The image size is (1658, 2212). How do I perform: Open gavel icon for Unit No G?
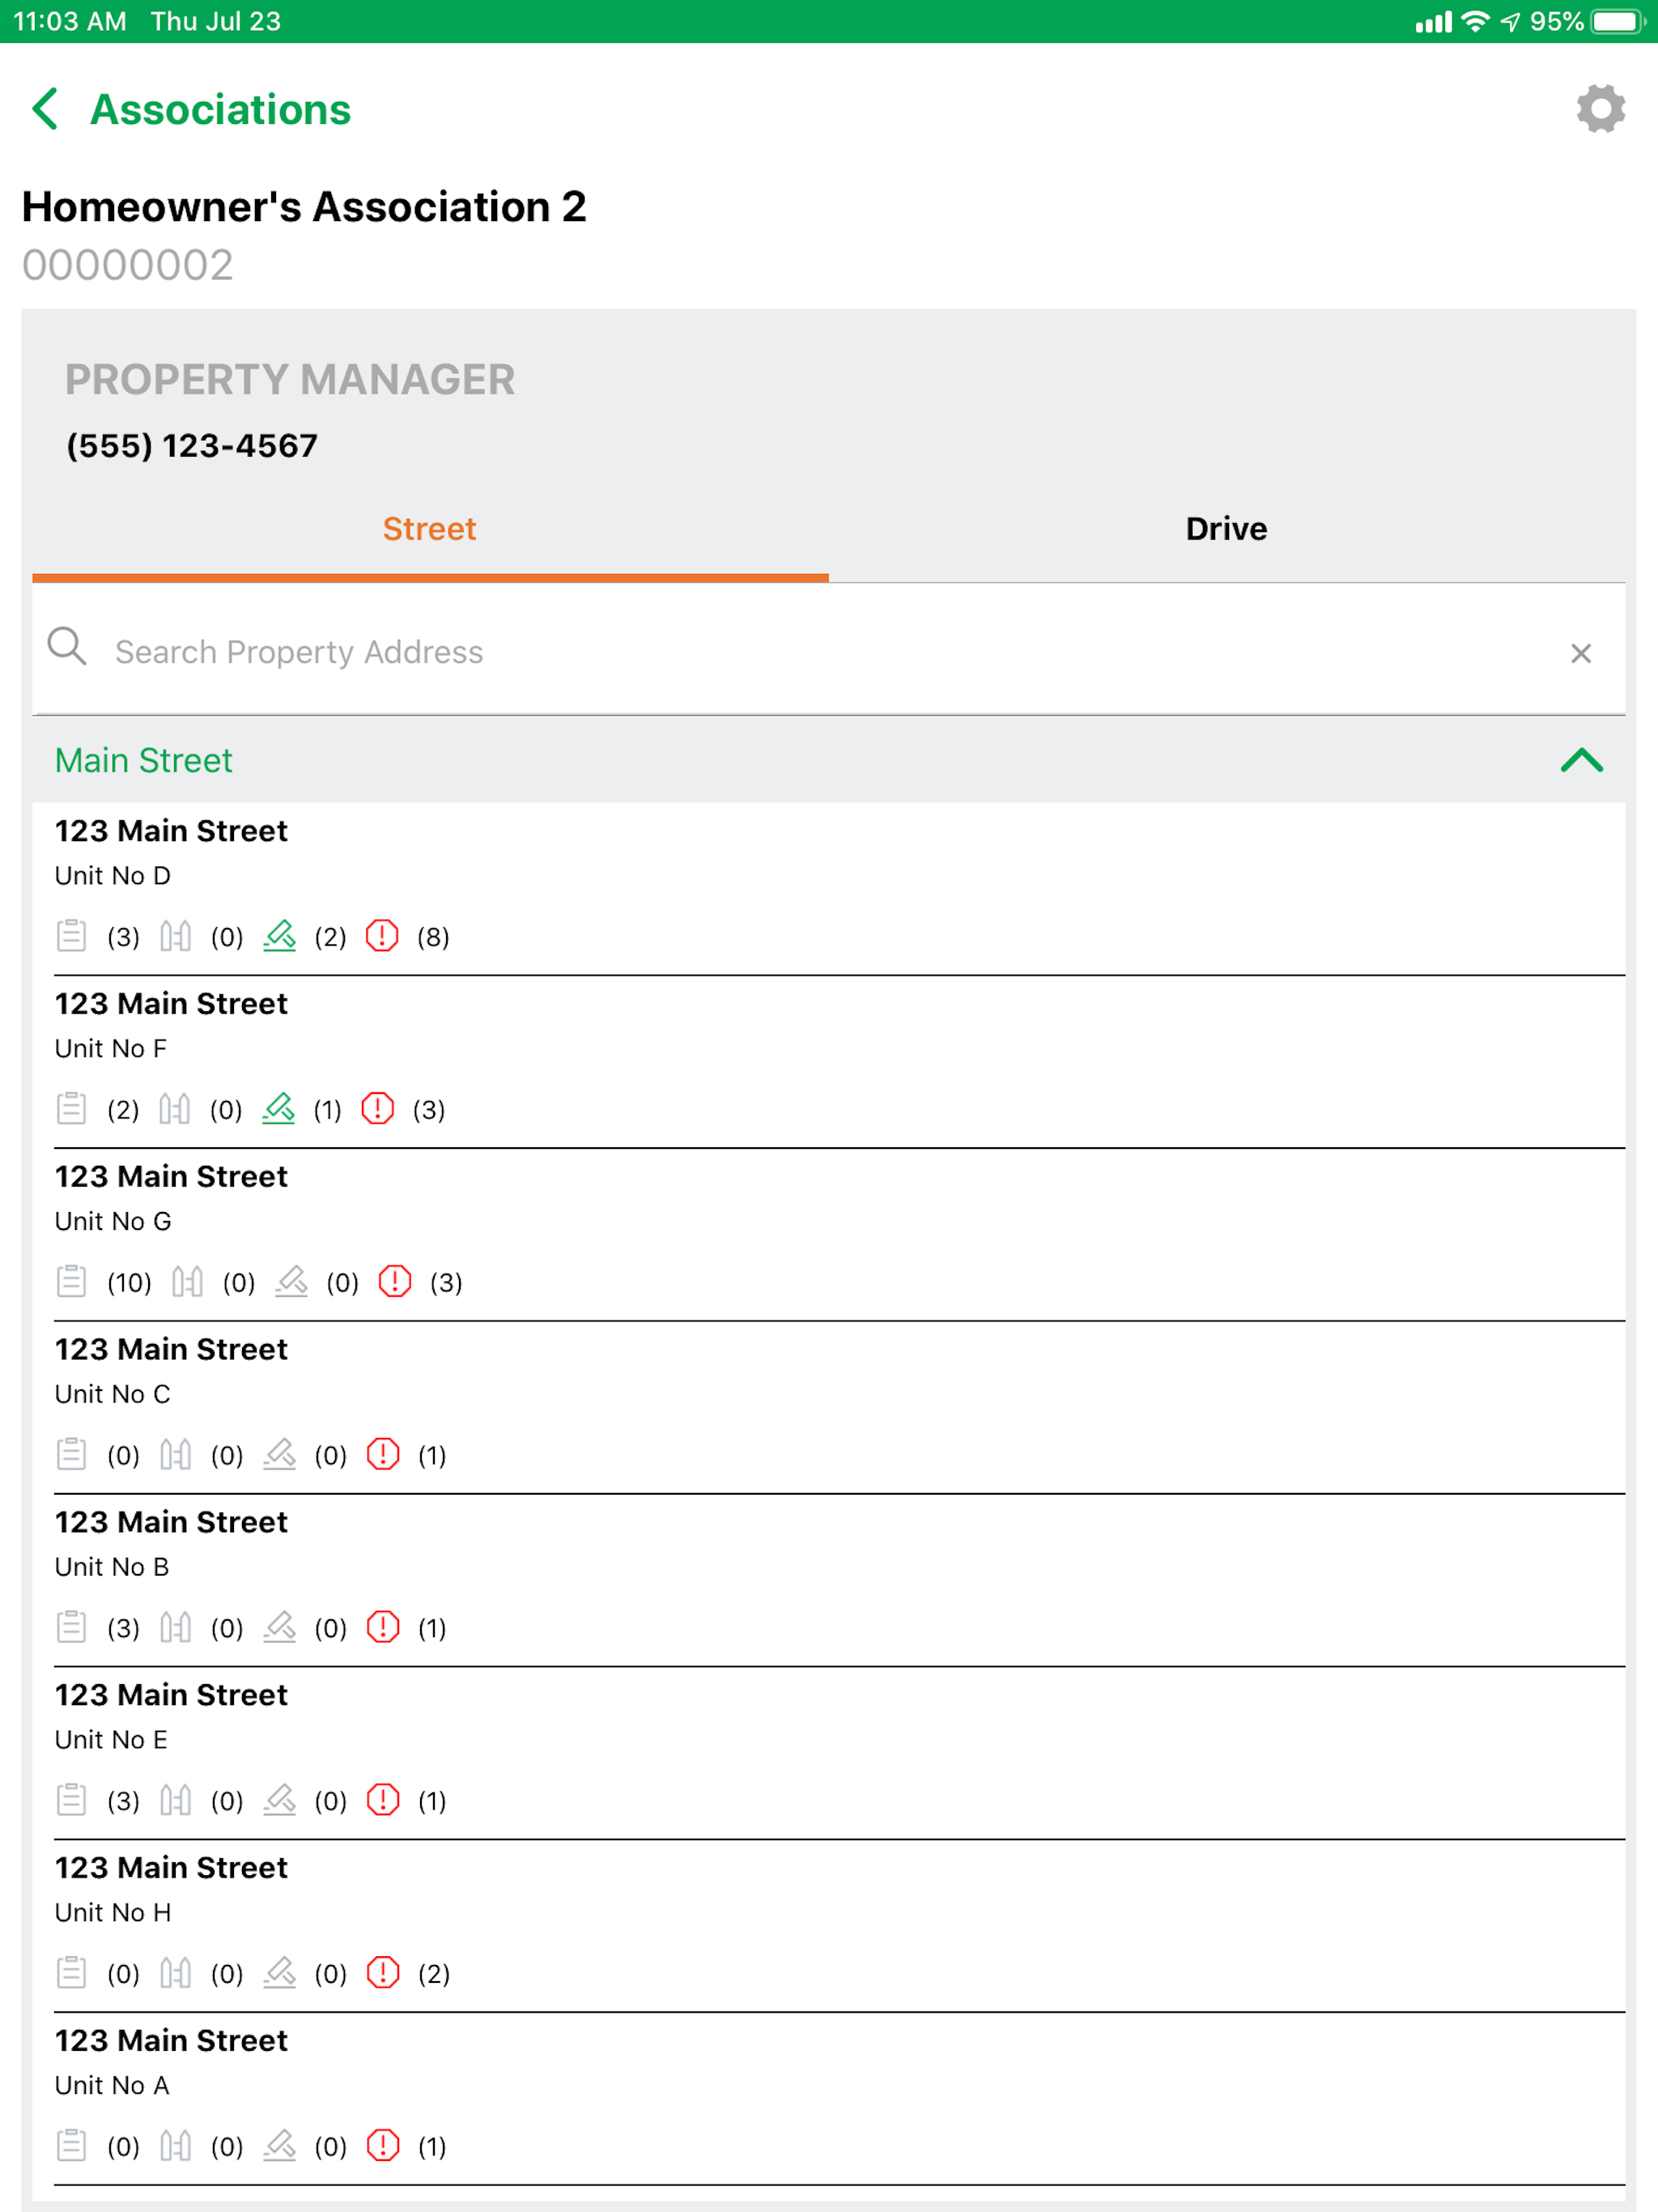(291, 1281)
